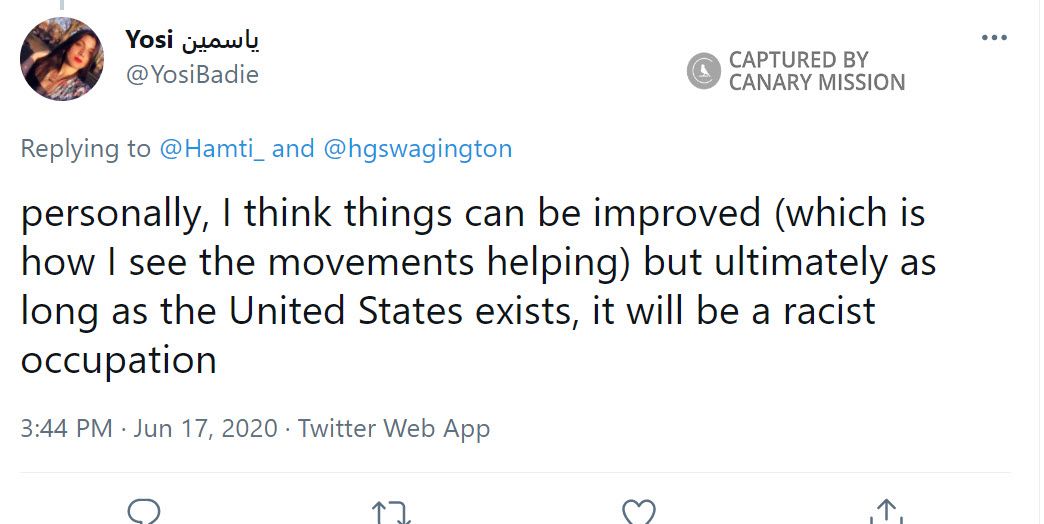Open the Twitter Web App source link
The width and height of the screenshot is (1044, 524).
tap(394, 429)
